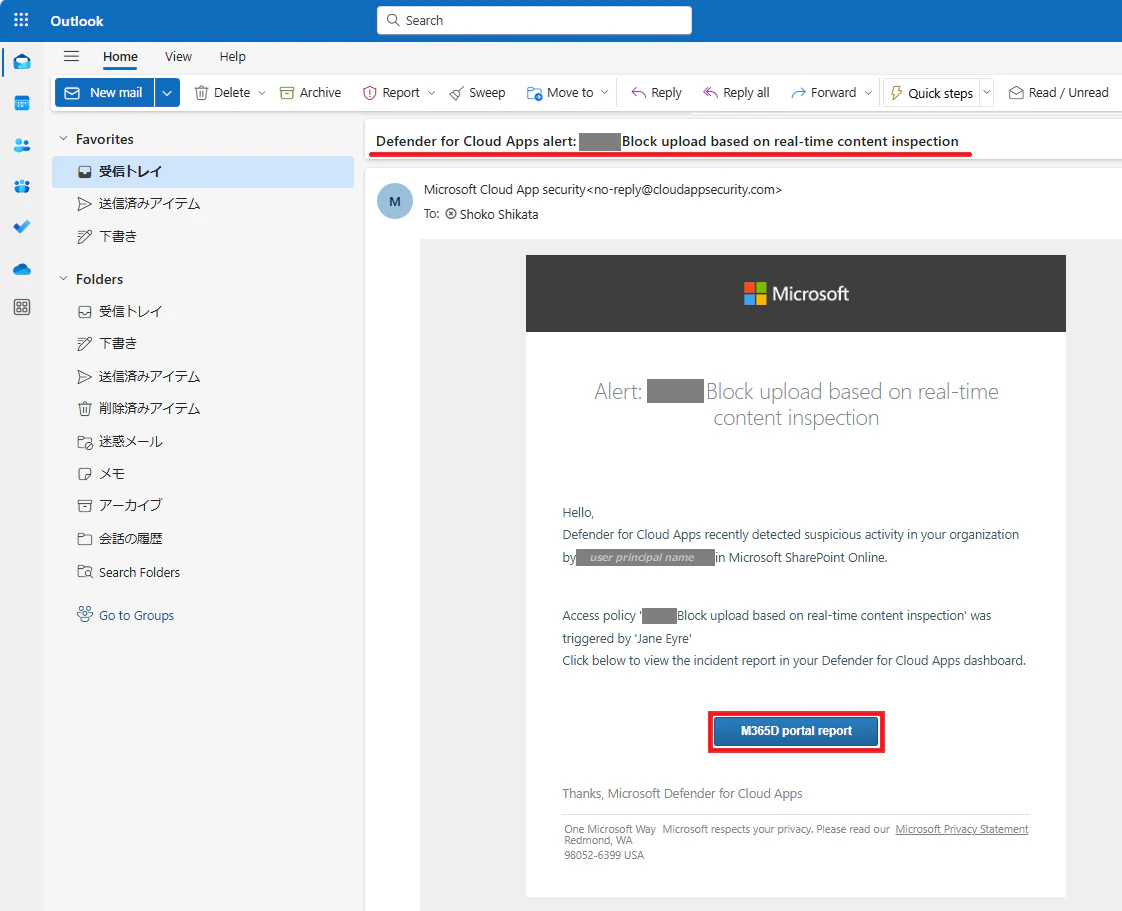
Task: Click the Reply all button
Action: [736, 93]
